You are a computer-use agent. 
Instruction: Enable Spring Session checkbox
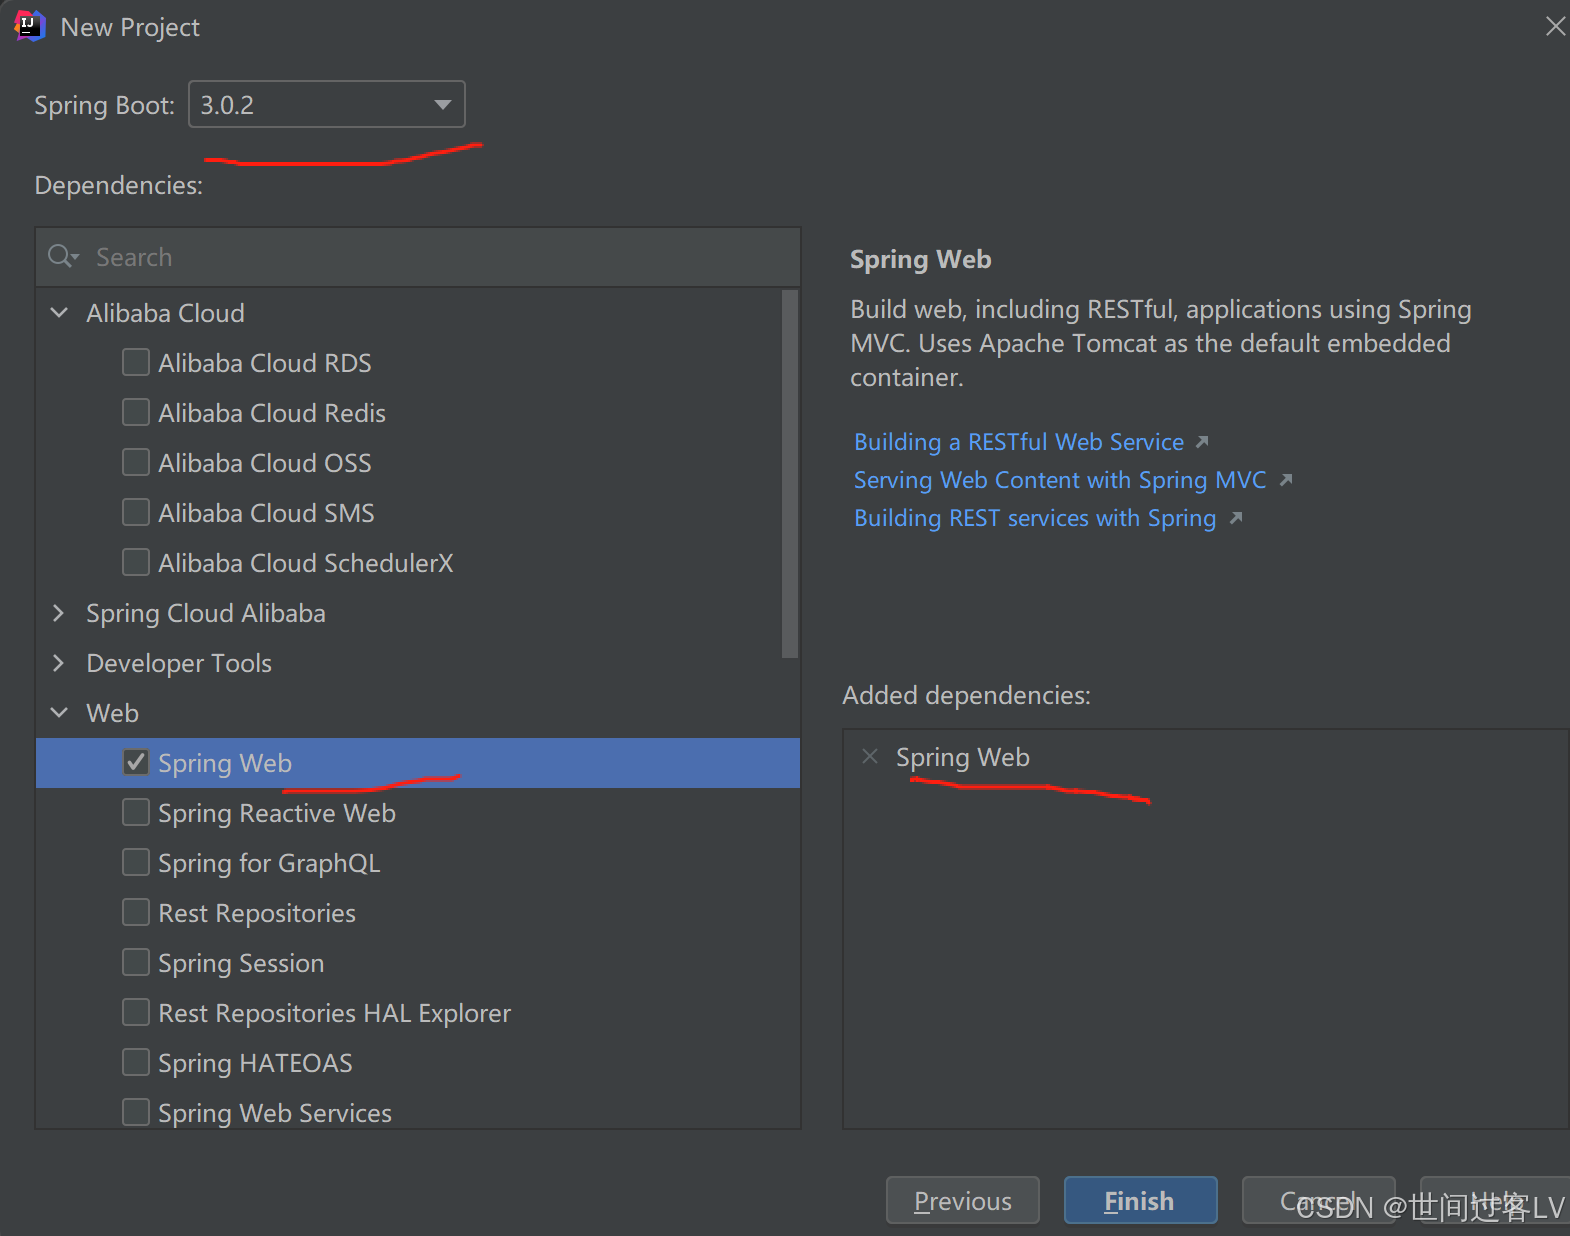[136, 962]
